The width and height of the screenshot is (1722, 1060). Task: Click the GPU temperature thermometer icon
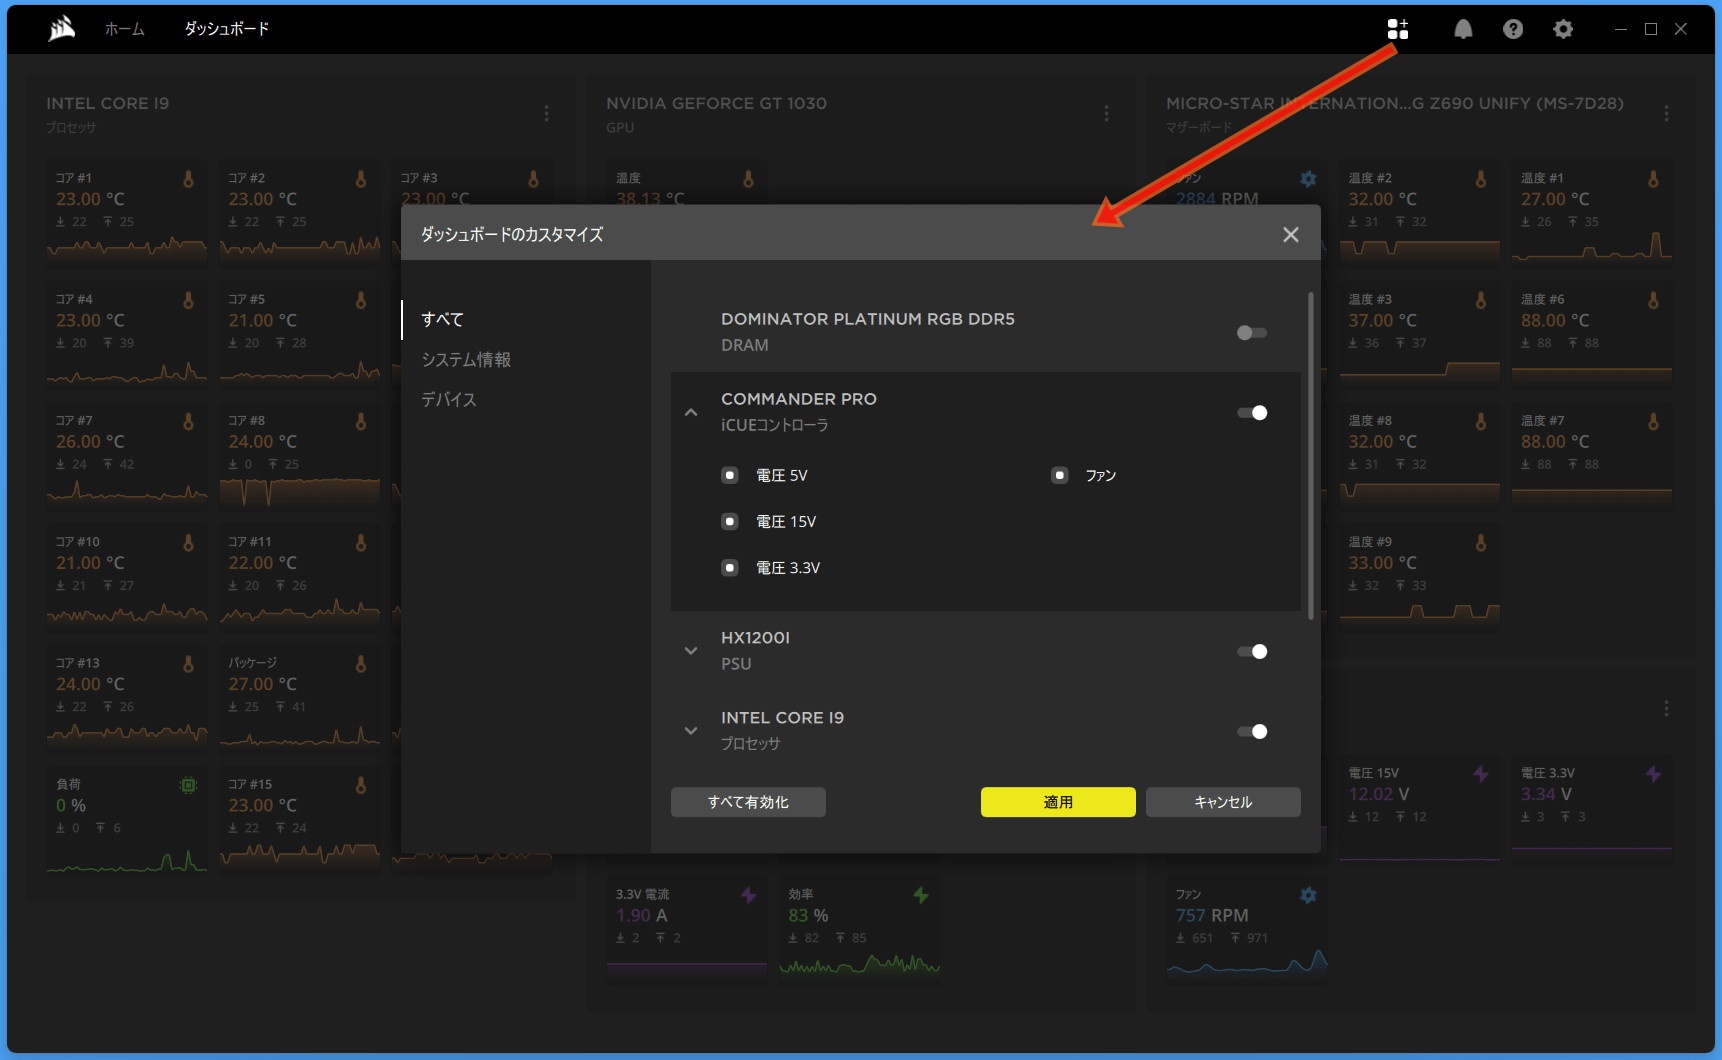click(x=748, y=179)
